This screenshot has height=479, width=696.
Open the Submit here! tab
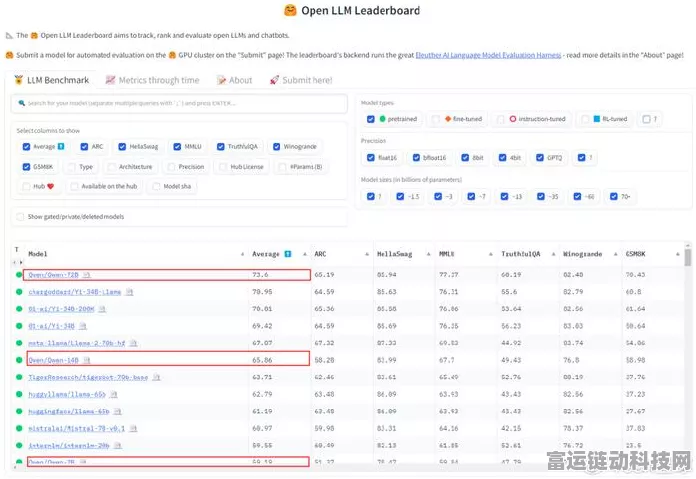[301, 80]
